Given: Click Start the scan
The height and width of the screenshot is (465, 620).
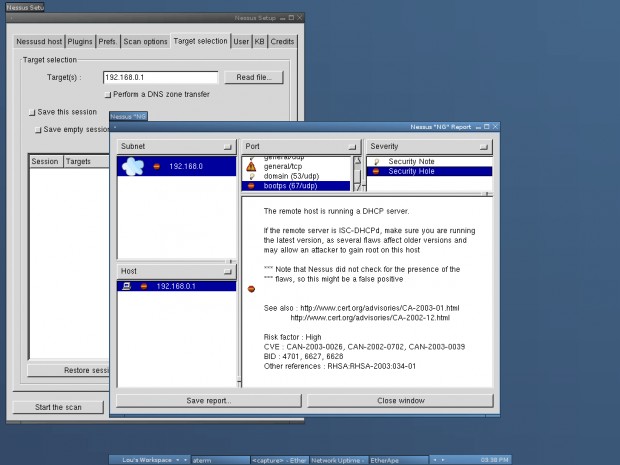Looking at the screenshot, I should tap(58, 407).
